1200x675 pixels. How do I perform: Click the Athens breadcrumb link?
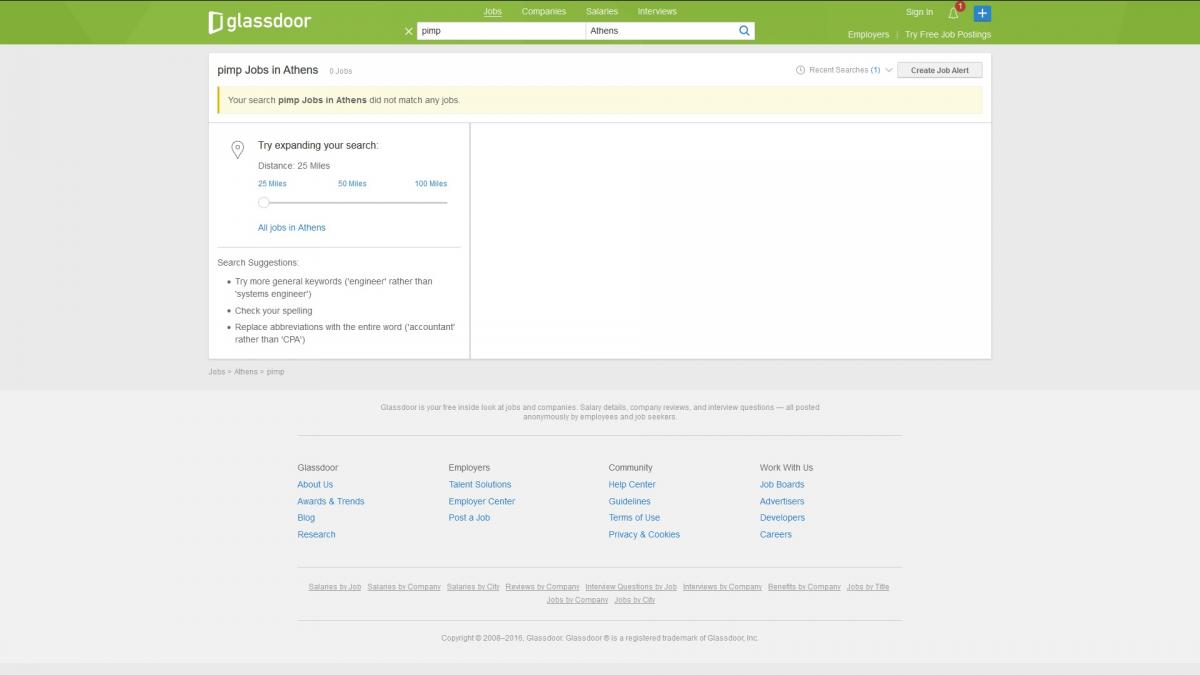tap(246, 372)
